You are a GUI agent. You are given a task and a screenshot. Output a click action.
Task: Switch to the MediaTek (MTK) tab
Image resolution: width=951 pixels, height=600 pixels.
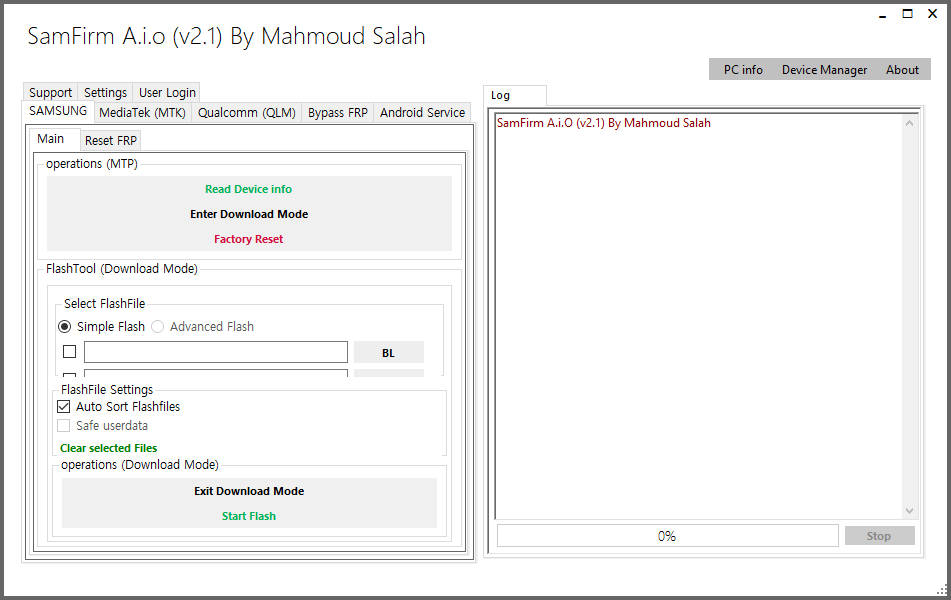143,112
